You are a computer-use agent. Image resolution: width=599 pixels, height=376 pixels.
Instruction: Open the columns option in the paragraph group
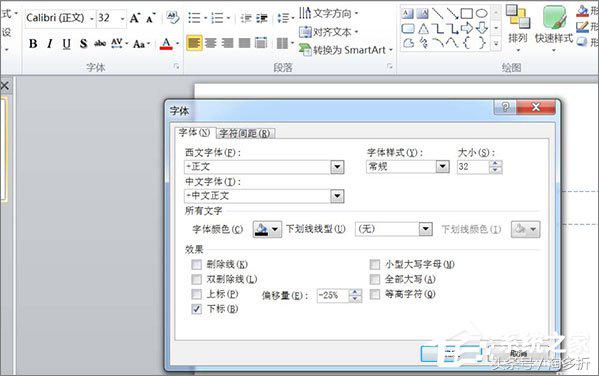284,43
